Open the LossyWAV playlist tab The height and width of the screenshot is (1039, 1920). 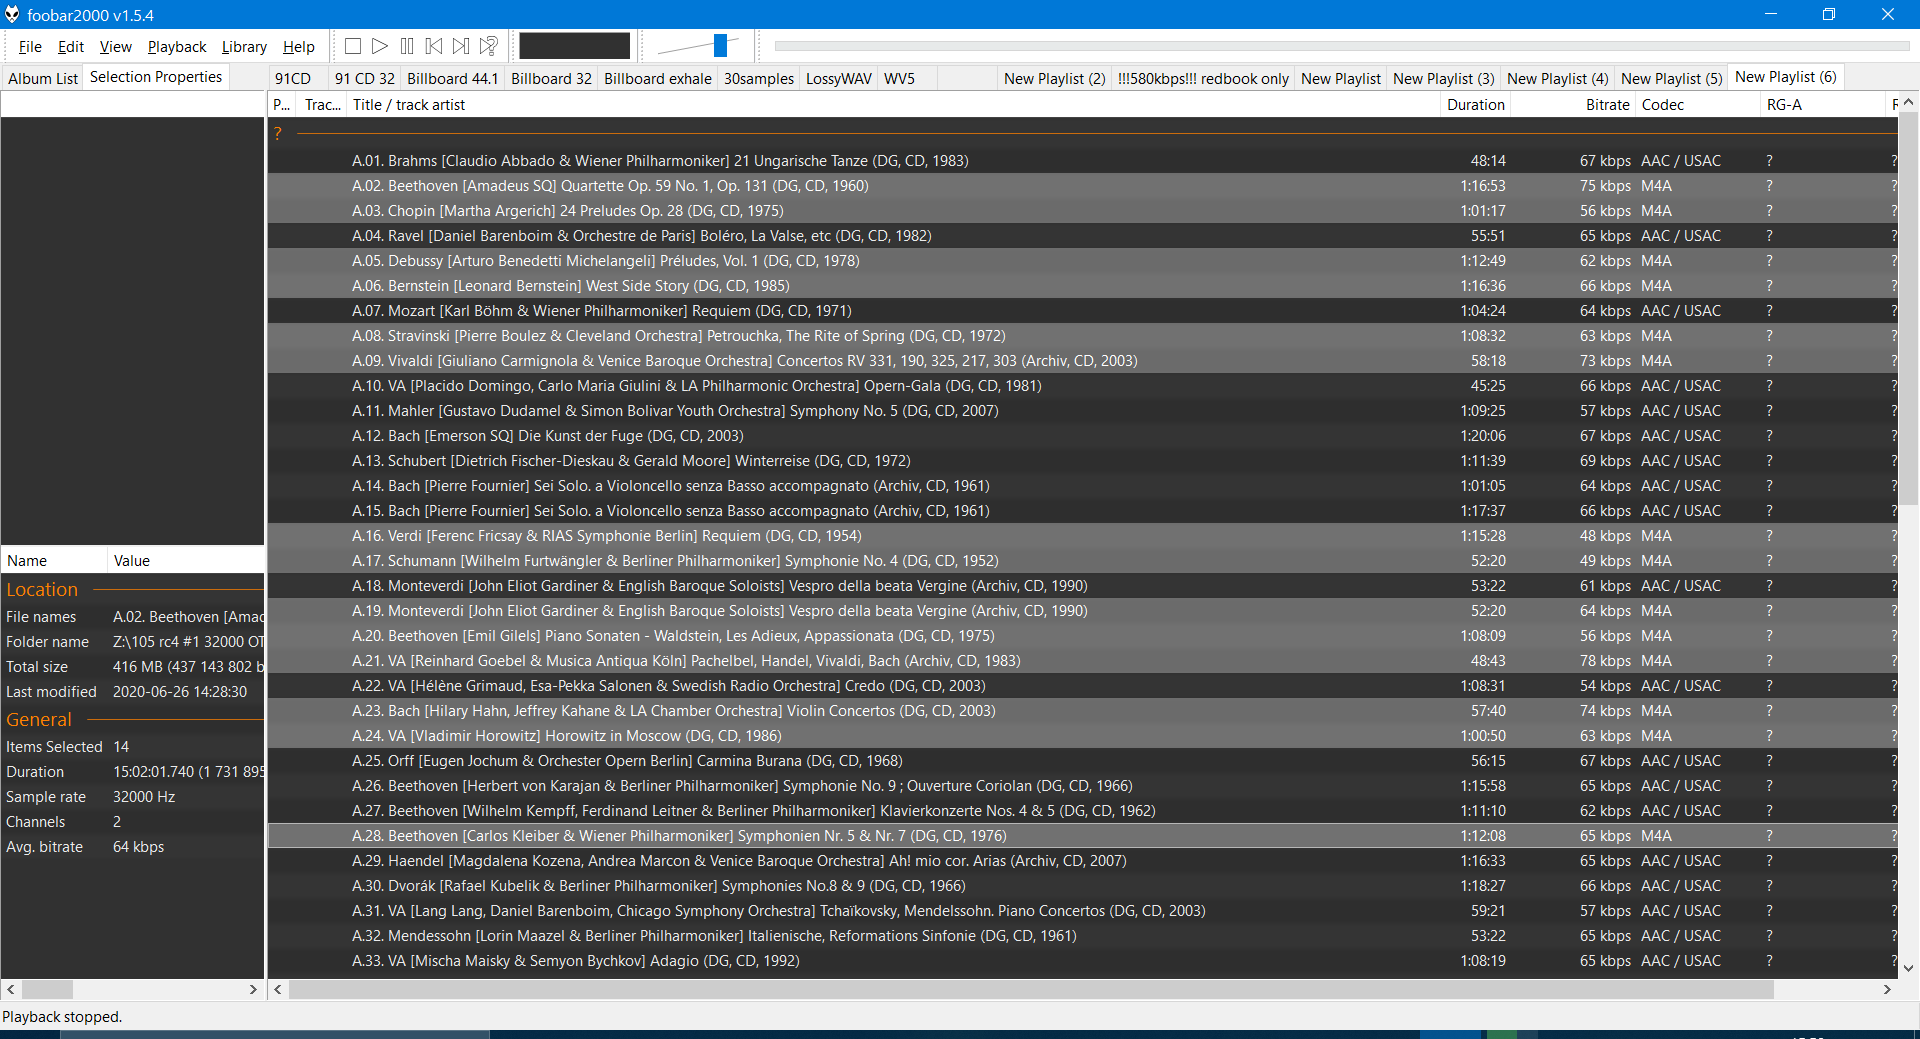click(x=839, y=79)
